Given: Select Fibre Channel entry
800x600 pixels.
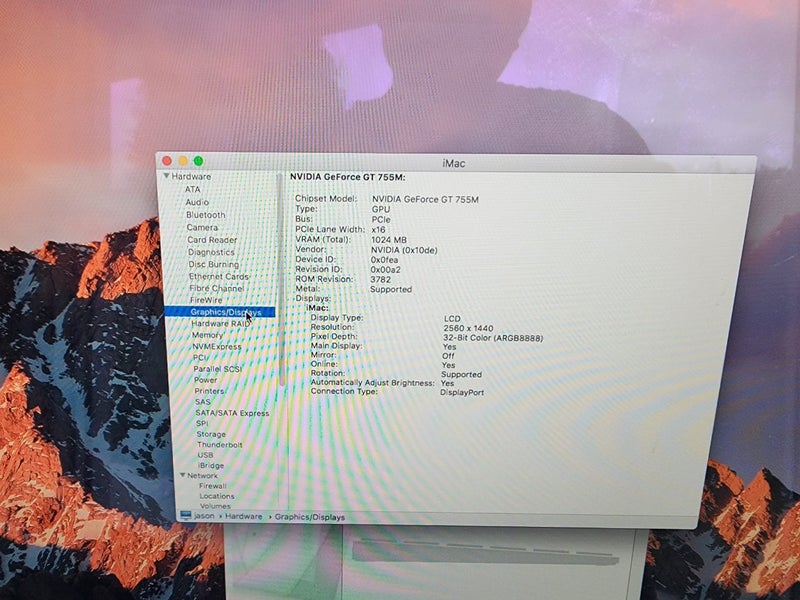Looking at the screenshot, I should [x=216, y=288].
